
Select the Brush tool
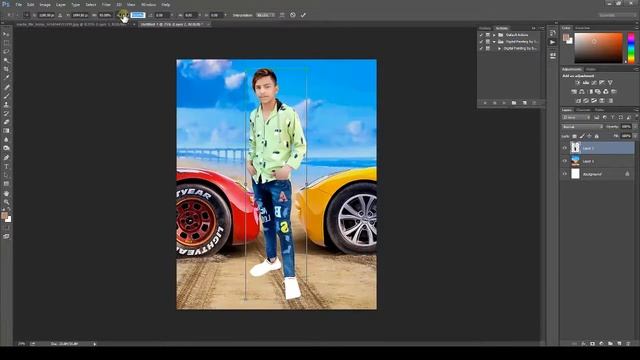coord(6,96)
